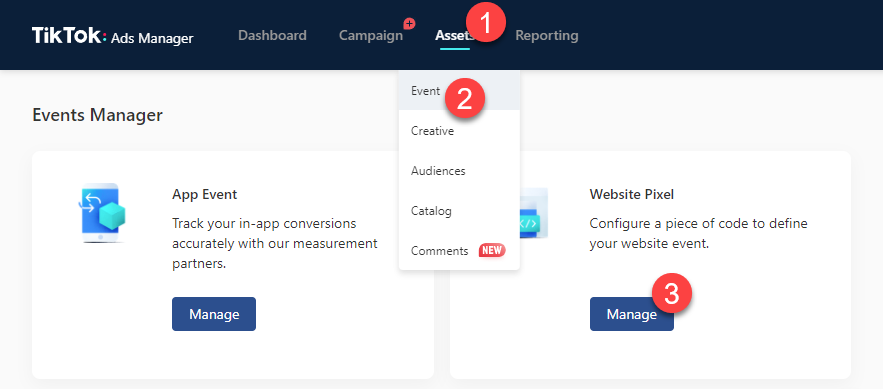Screen dimensions: 883x389
Task: Click the Website Pixel heading
Action: pyautogui.click(x=632, y=195)
